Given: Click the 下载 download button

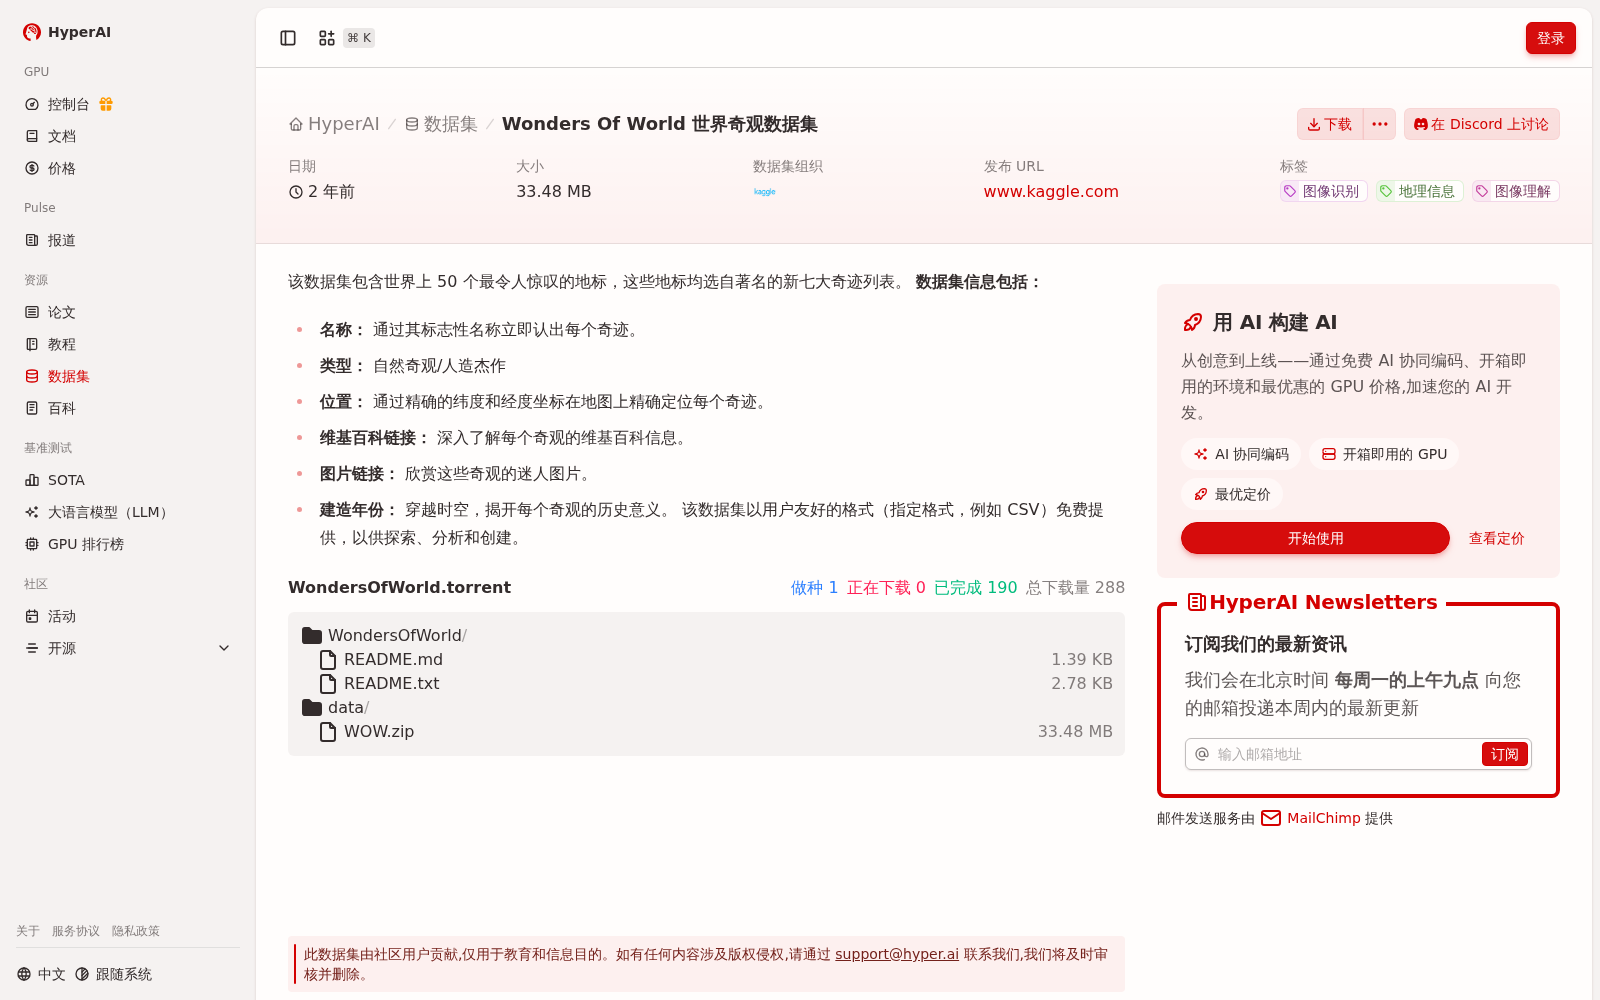Looking at the screenshot, I should (x=1330, y=124).
